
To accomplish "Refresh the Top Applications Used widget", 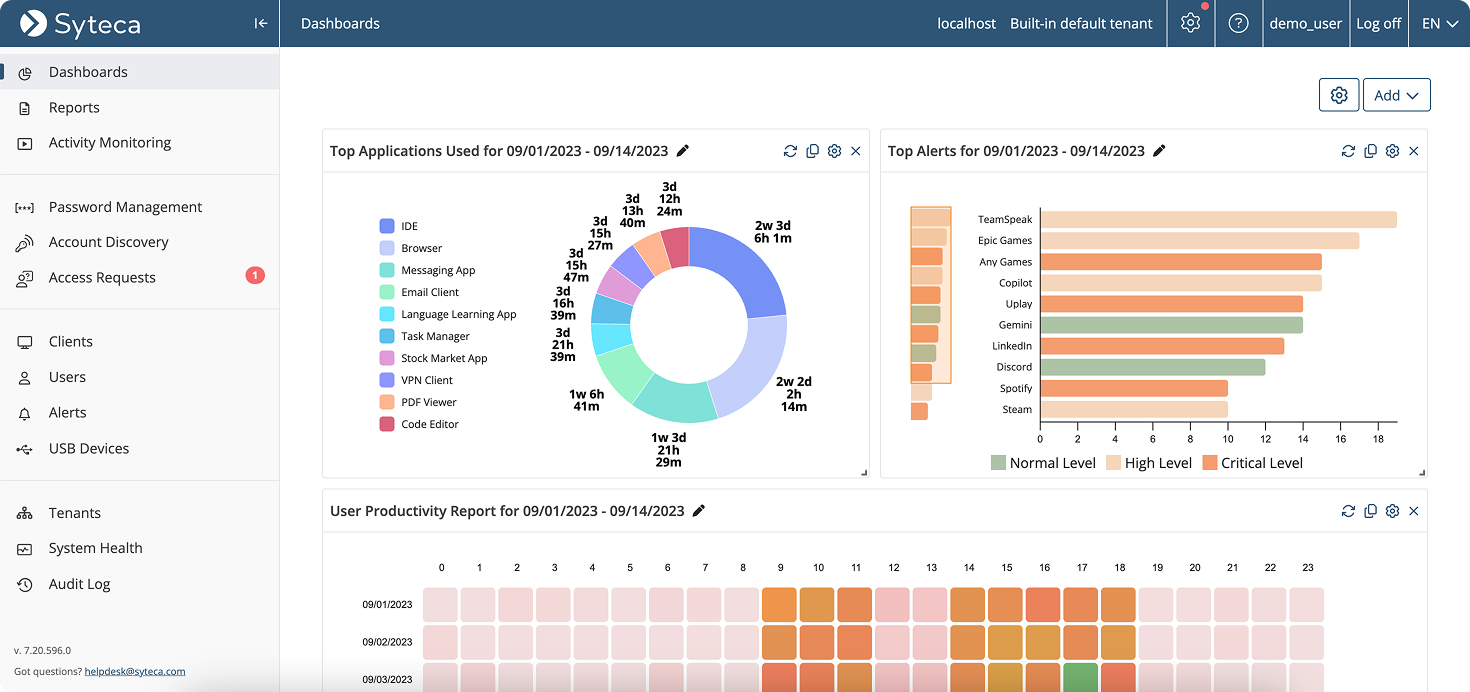I will pyautogui.click(x=790, y=151).
